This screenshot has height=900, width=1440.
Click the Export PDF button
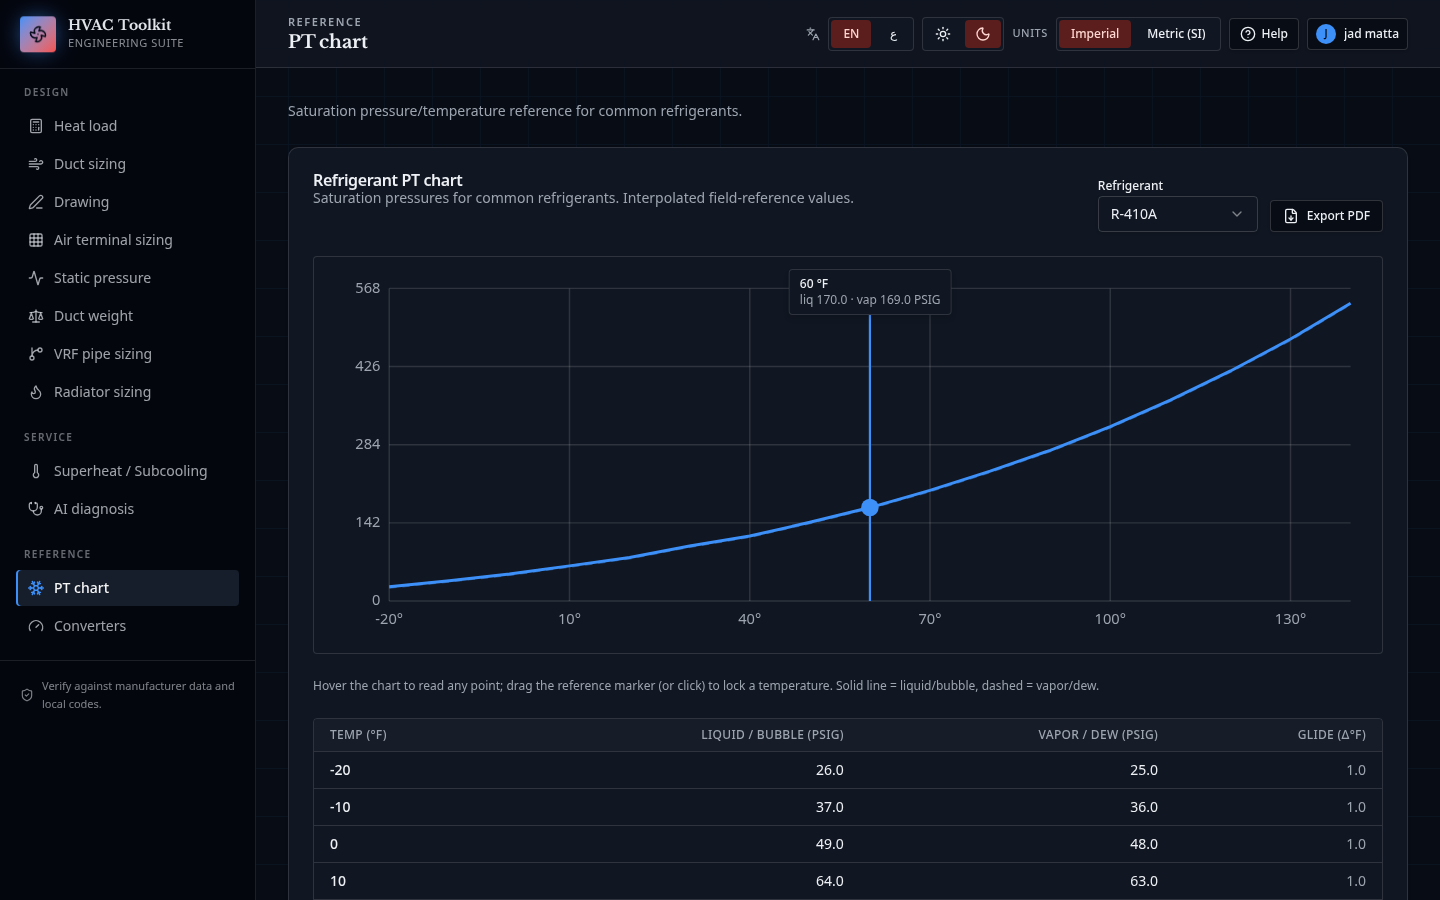point(1326,216)
